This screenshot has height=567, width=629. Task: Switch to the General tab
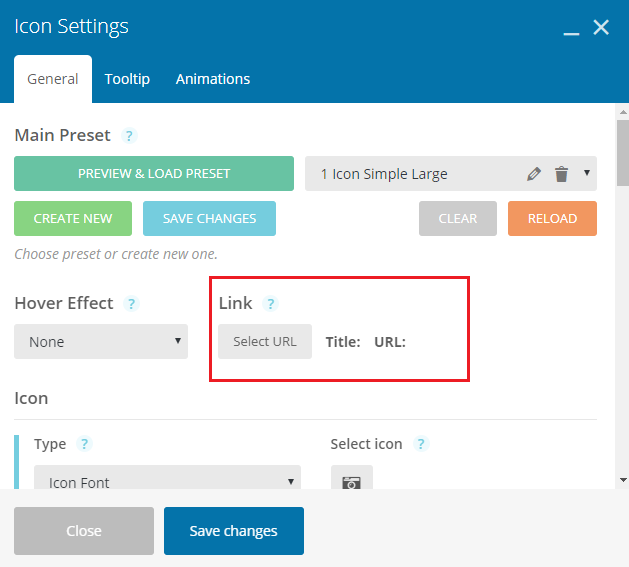(x=53, y=79)
